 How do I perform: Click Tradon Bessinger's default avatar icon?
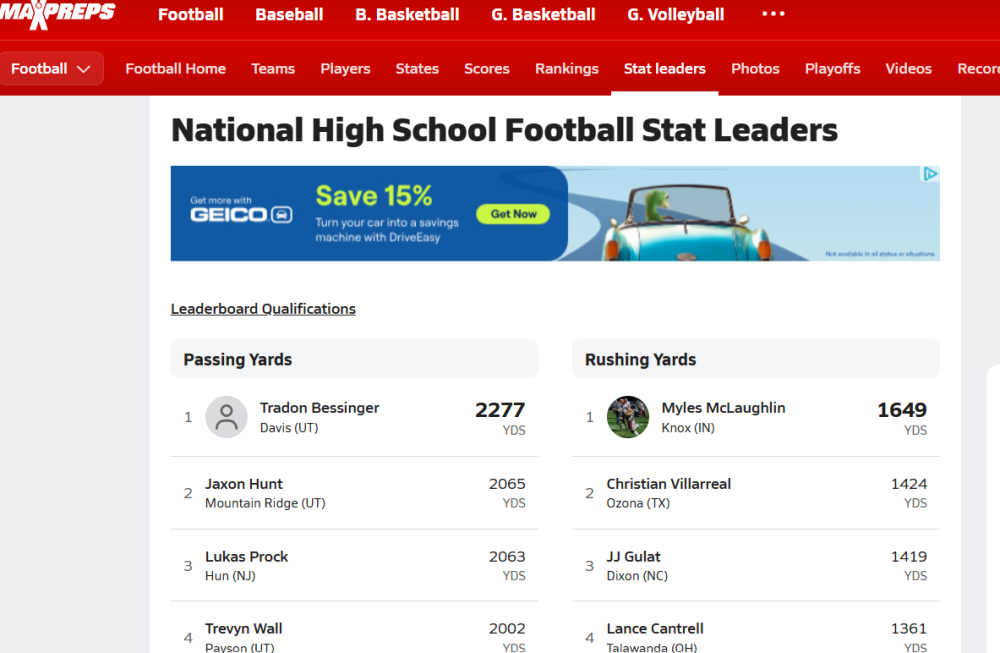coord(226,417)
